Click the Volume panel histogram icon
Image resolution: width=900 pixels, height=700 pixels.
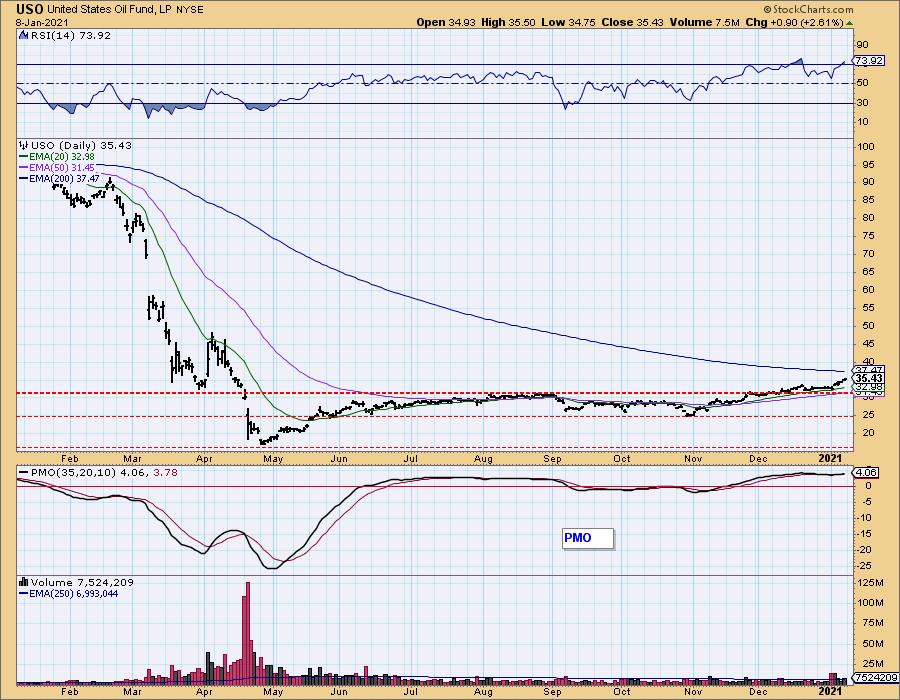click(24, 582)
